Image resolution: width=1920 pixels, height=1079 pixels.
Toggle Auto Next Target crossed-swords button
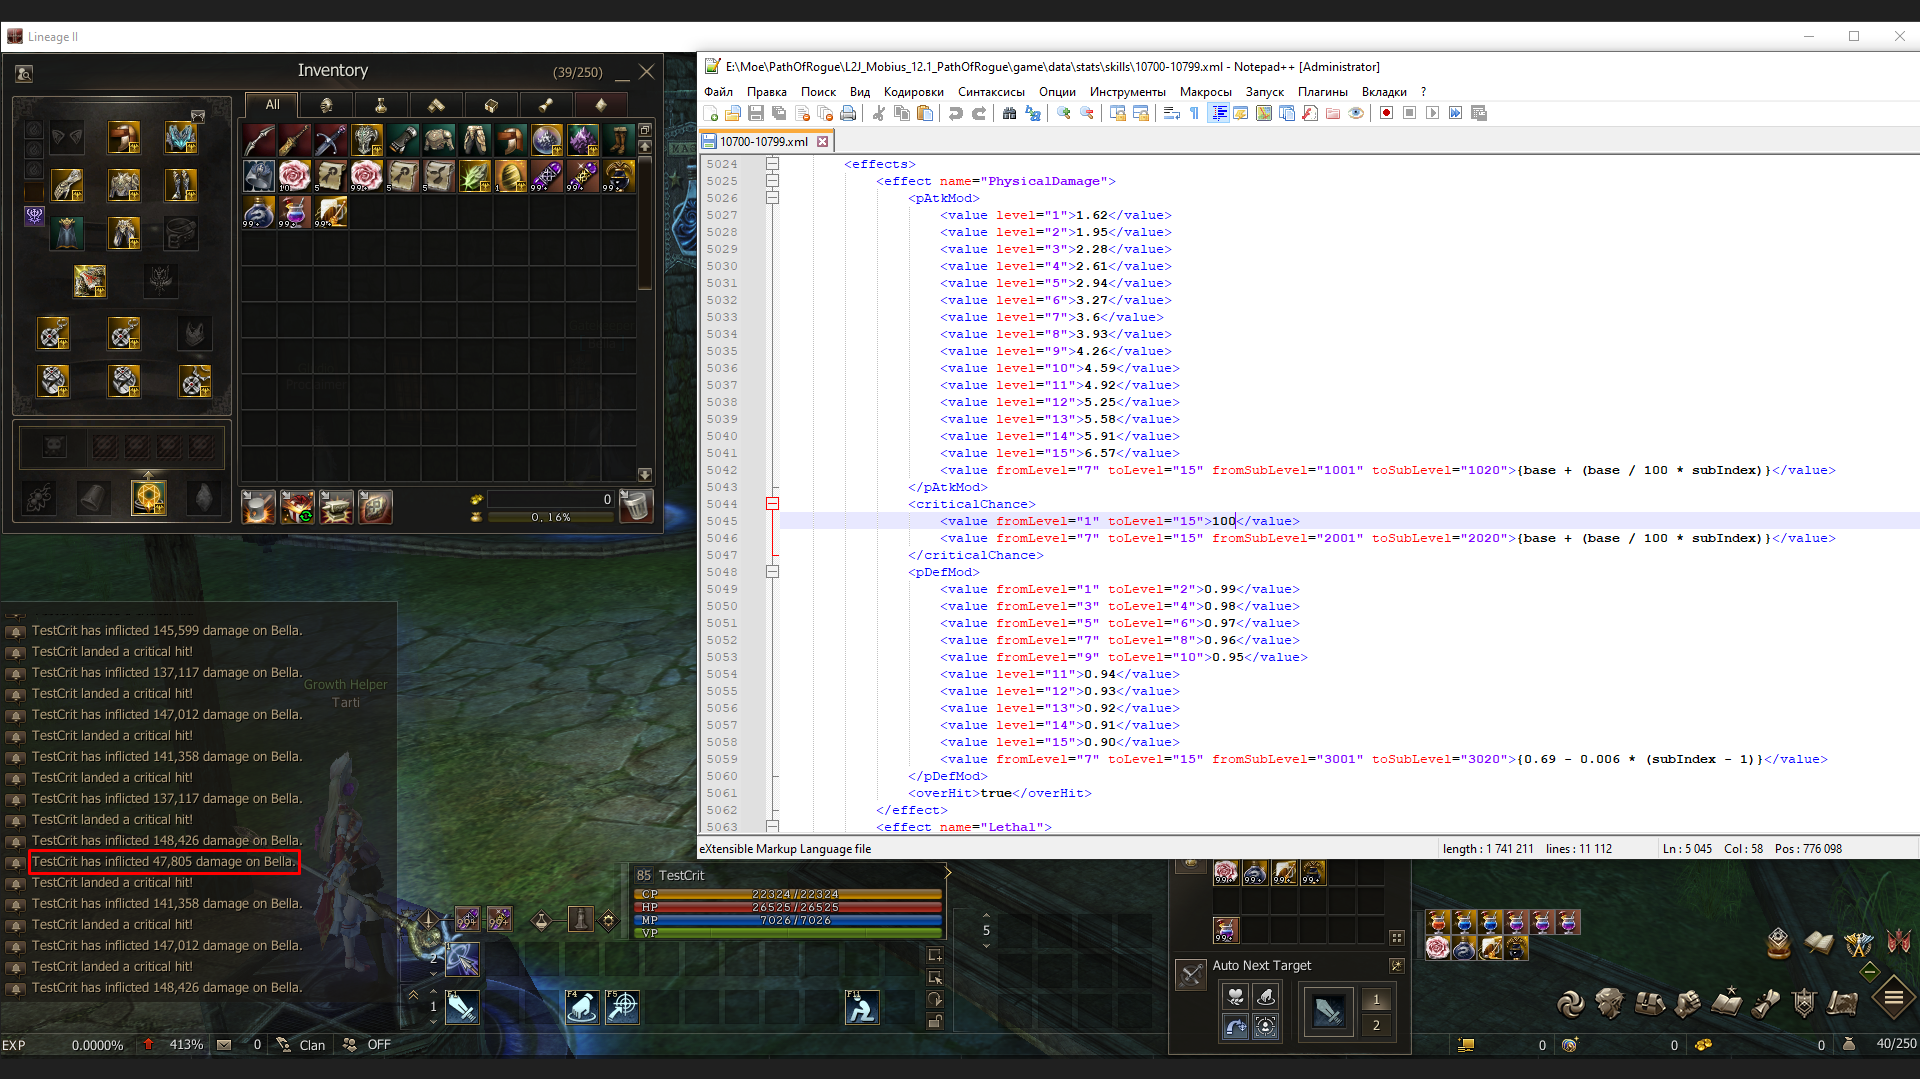click(x=1191, y=974)
